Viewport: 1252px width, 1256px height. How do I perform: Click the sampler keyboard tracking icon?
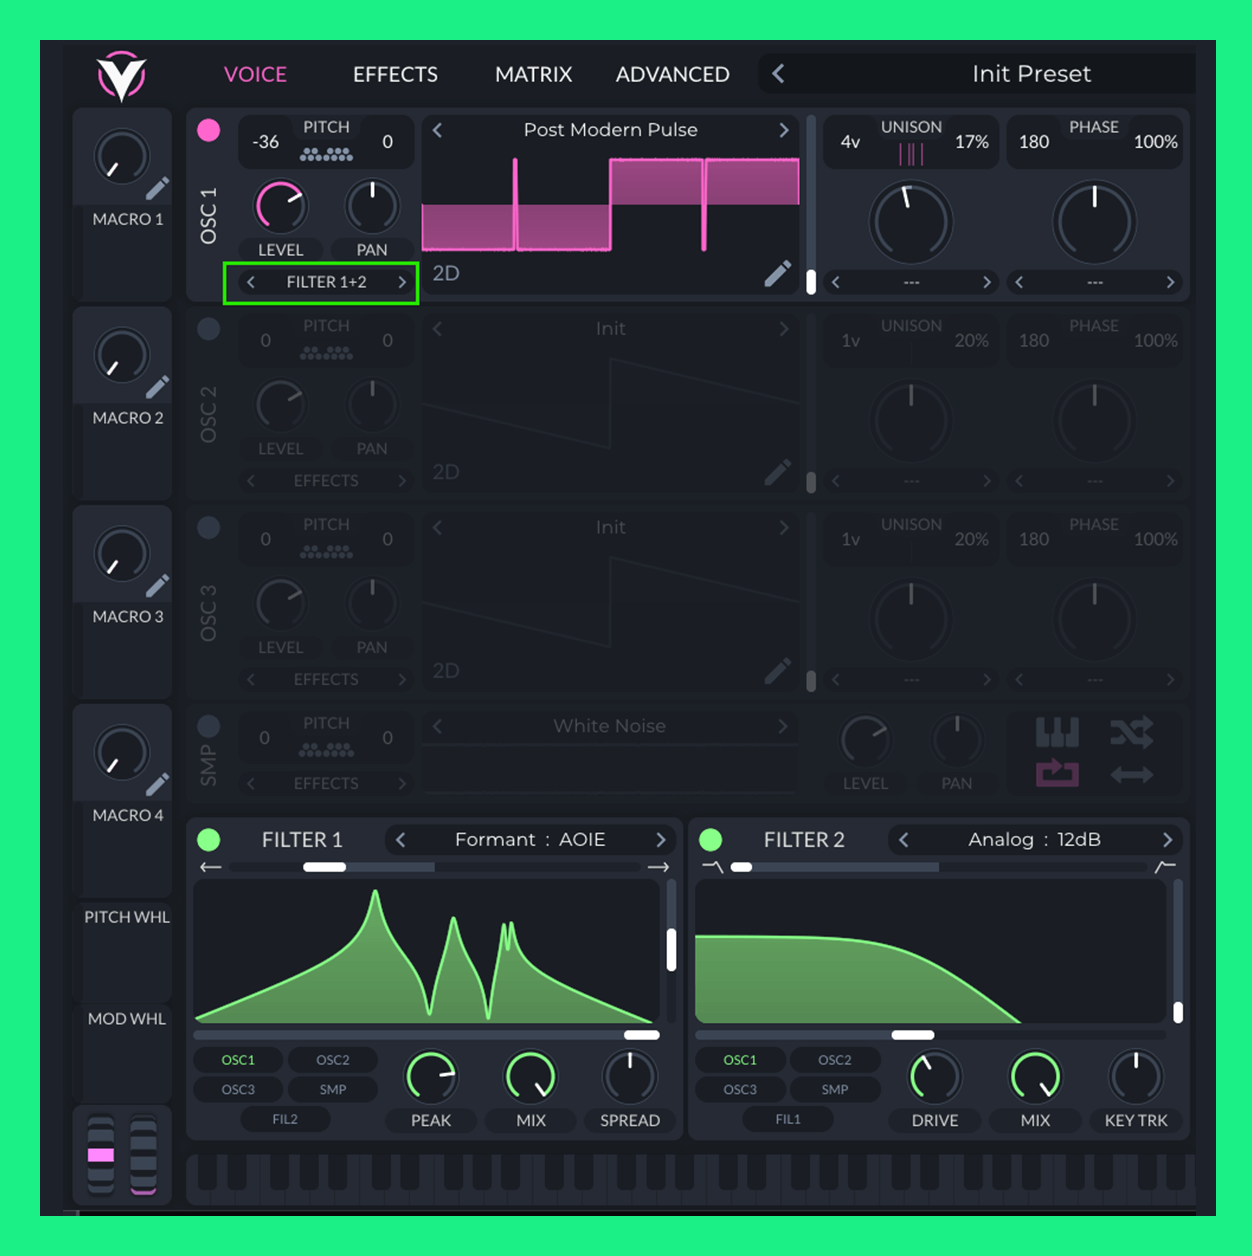click(x=1057, y=733)
